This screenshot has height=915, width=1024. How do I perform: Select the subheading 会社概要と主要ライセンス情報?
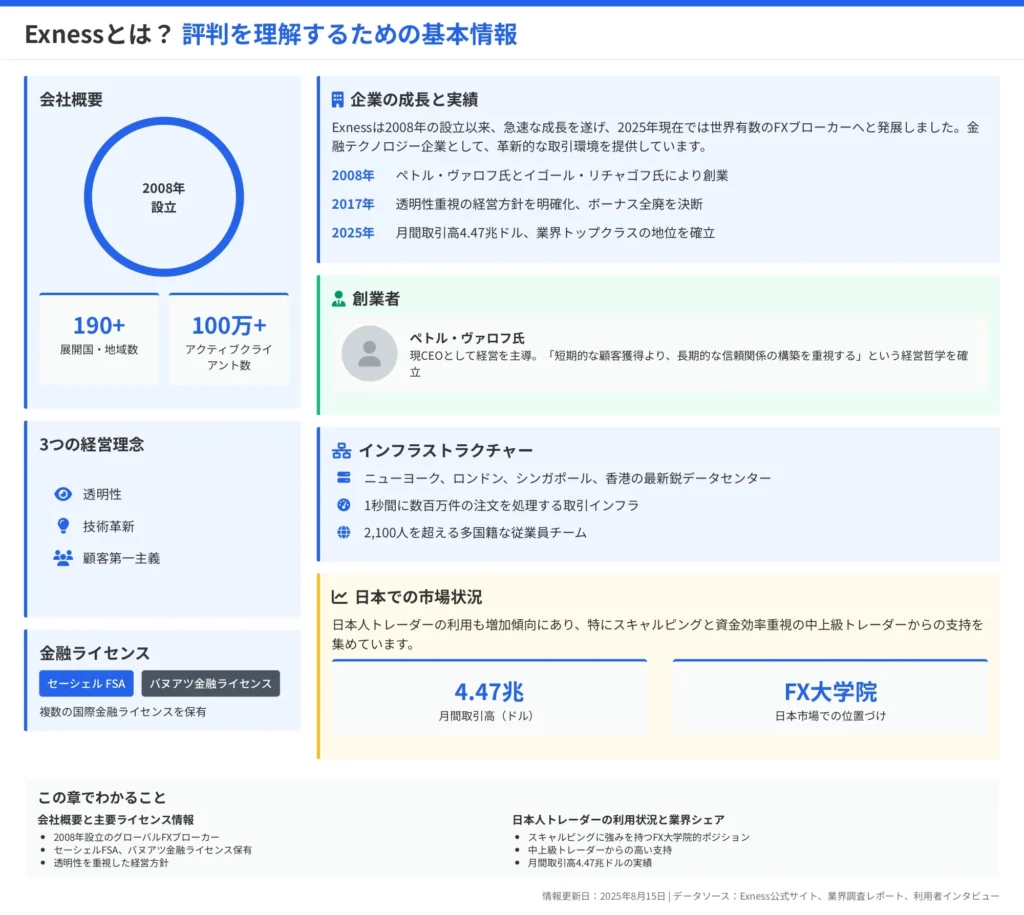pos(116,820)
